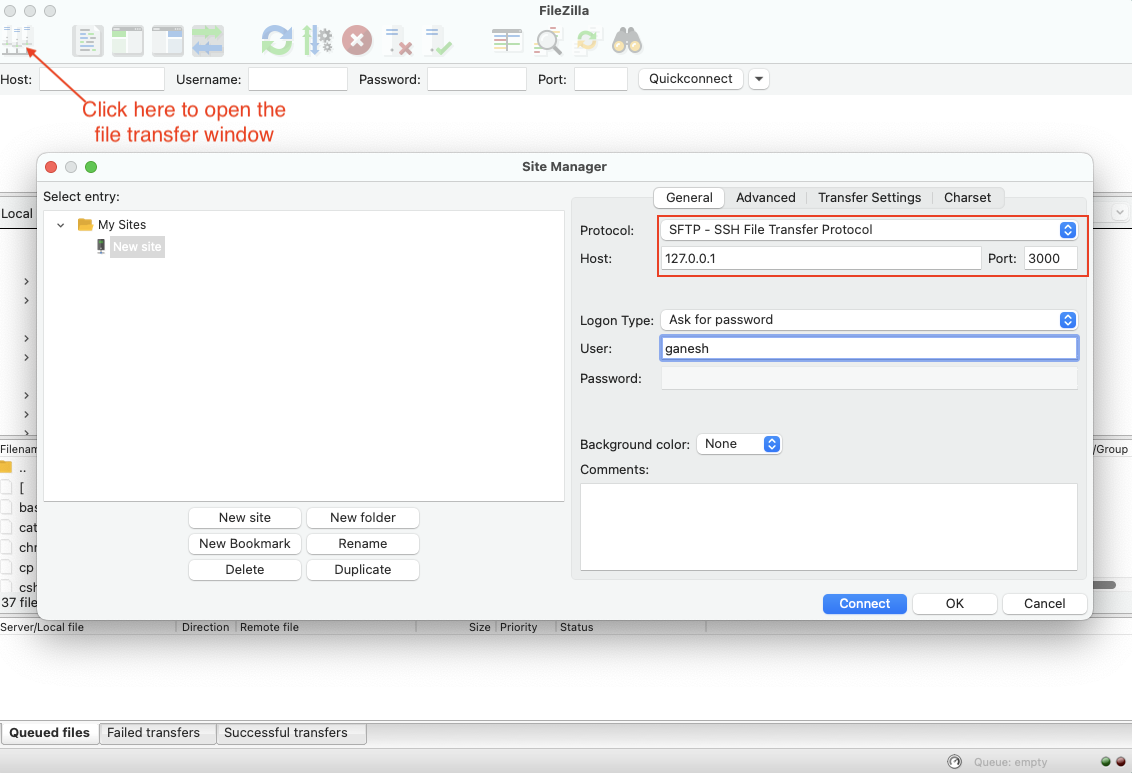The width and height of the screenshot is (1132, 773).
Task: Click the quickconnect Password field
Action: (476, 79)
